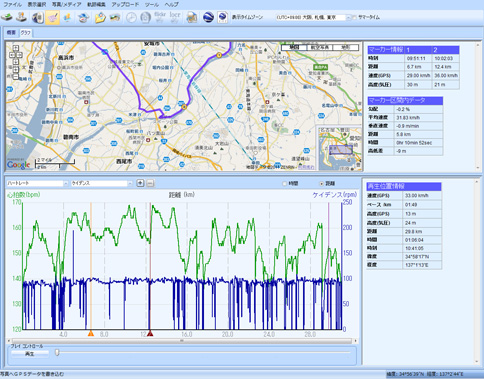Select the 時間 radio button
484x379 pixels.
point(284,183)
